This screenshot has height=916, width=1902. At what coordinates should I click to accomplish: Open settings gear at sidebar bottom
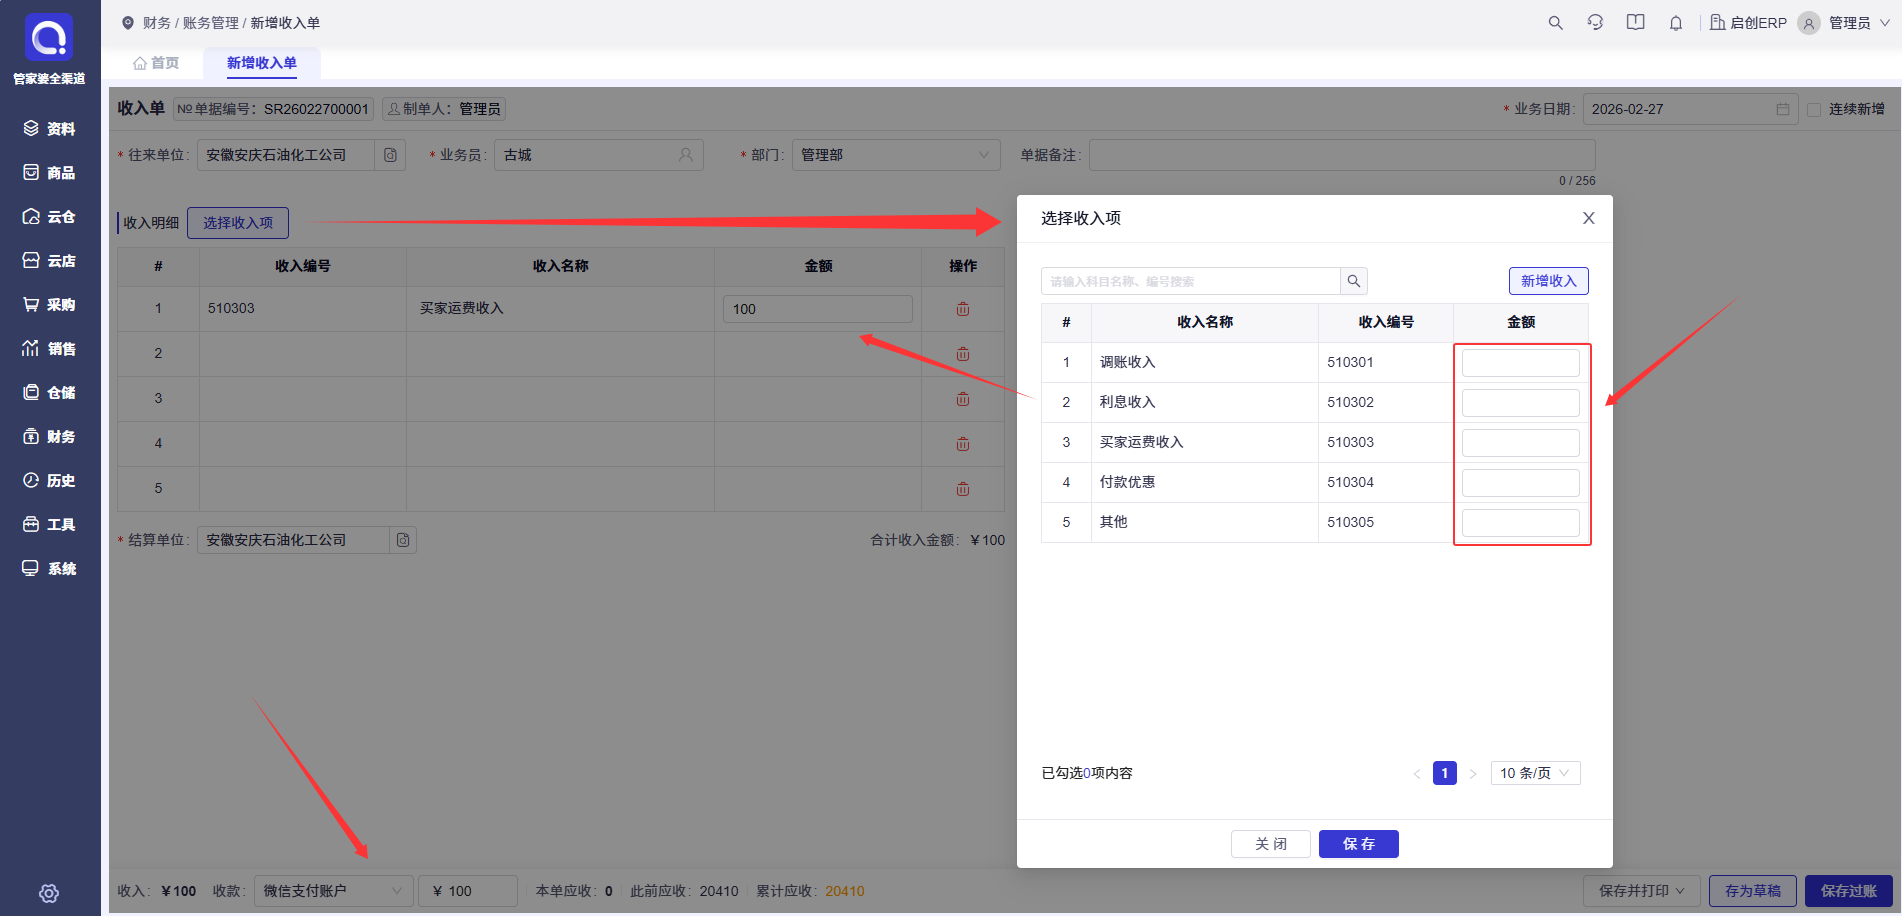pyautogui.click(x=49, y=893)
